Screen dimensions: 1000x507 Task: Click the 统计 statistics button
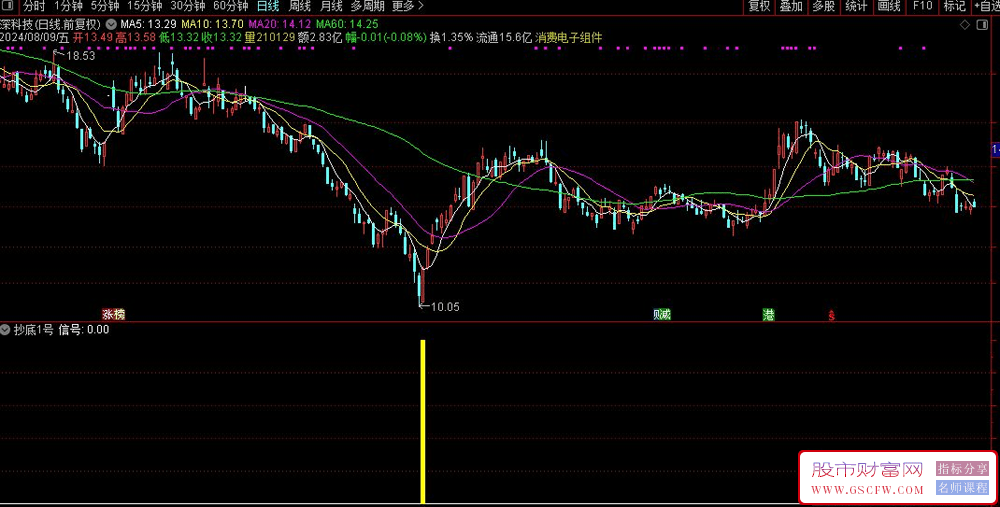tap(856, 6)
